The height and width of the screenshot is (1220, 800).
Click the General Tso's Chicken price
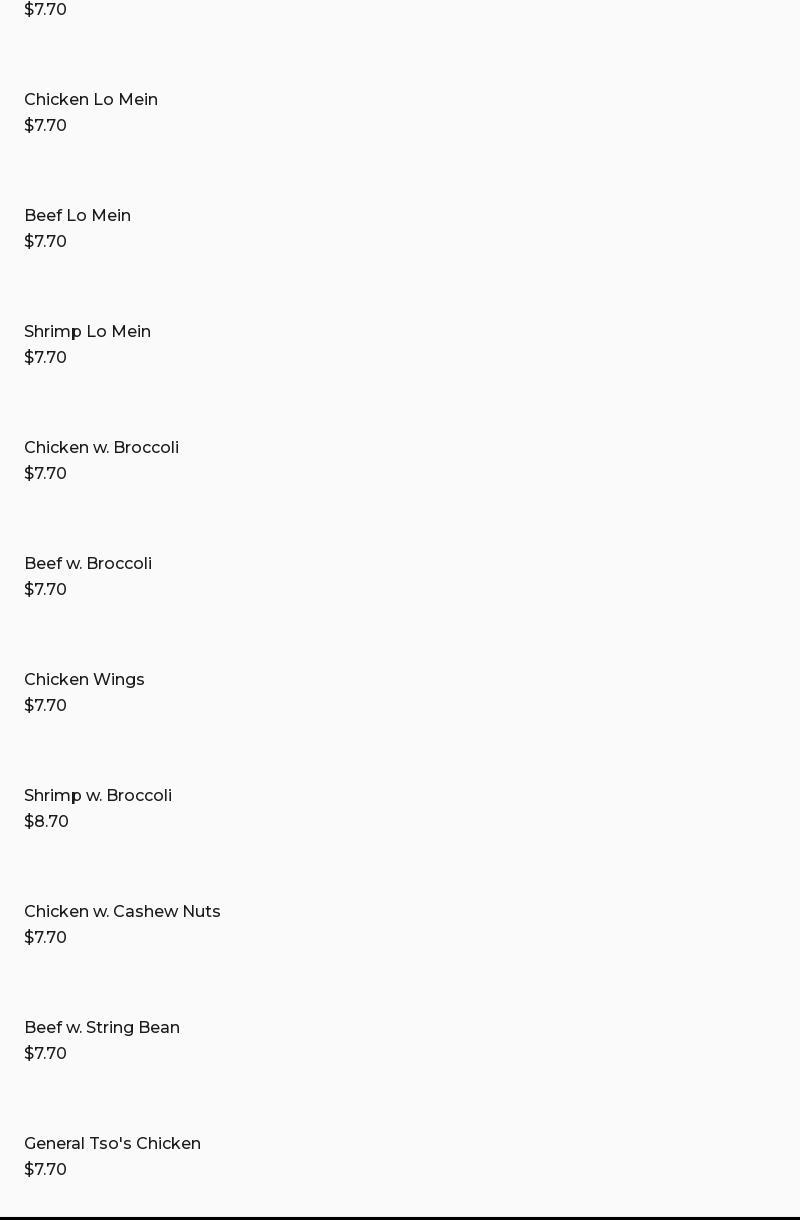click(x=45, y=1169)
